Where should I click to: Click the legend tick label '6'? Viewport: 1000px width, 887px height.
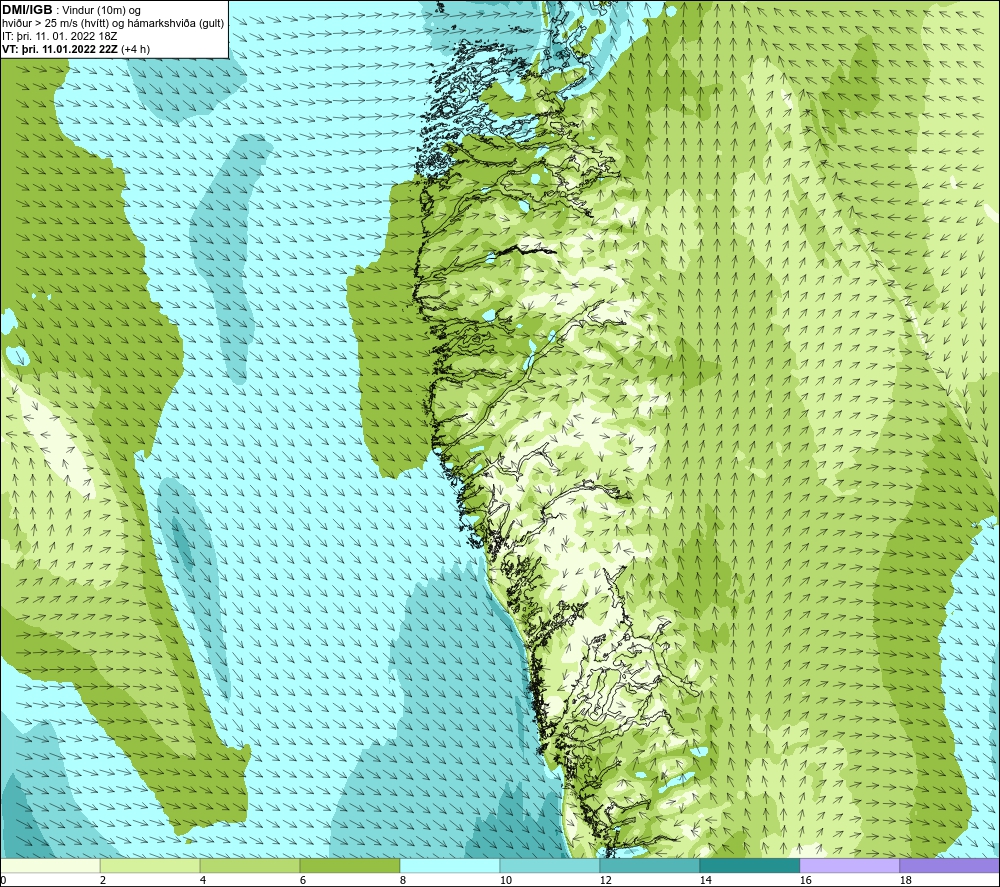[x=303, y=881]
